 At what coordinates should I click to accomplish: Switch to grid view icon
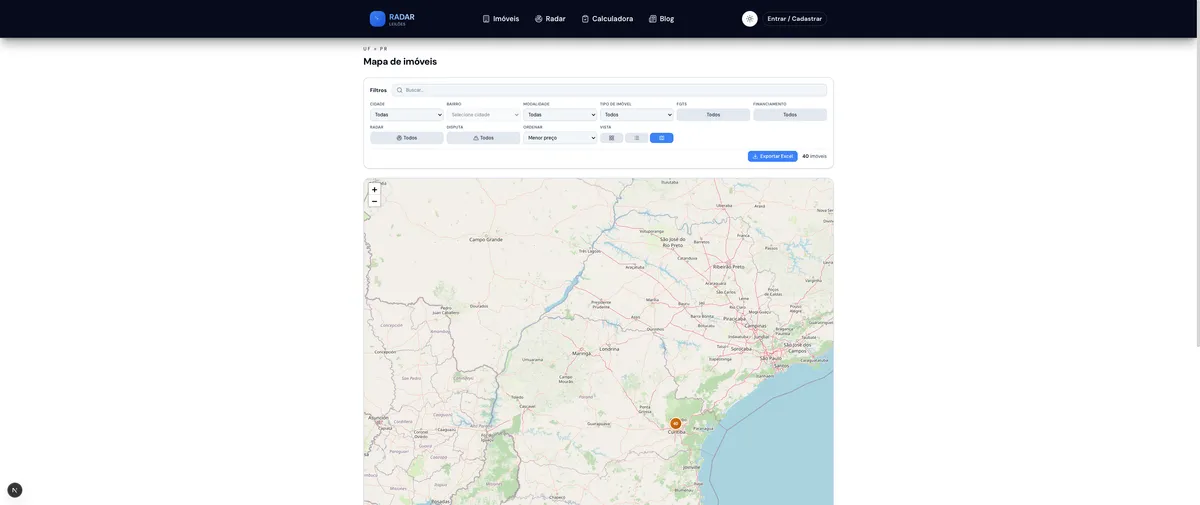coord(612,138)
